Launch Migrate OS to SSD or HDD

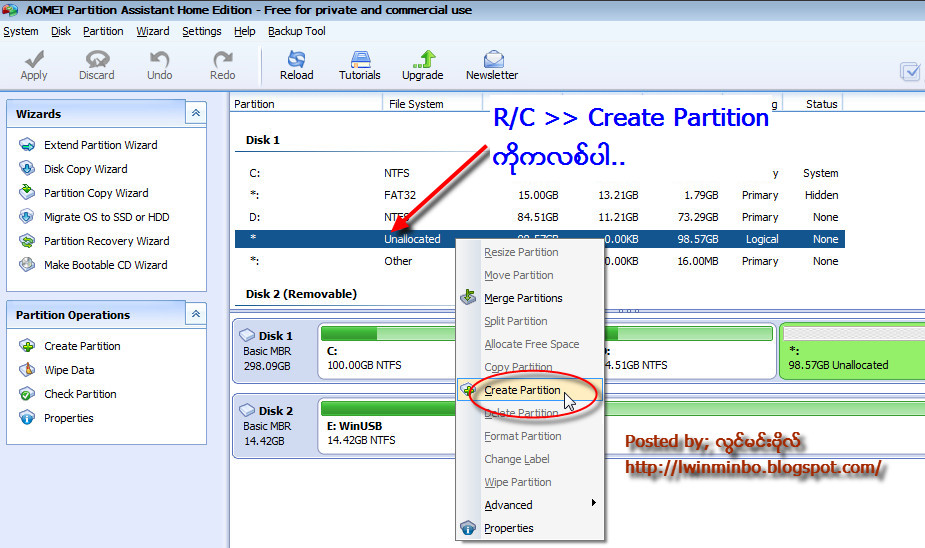pyautogui.click(x=107, y=216)
